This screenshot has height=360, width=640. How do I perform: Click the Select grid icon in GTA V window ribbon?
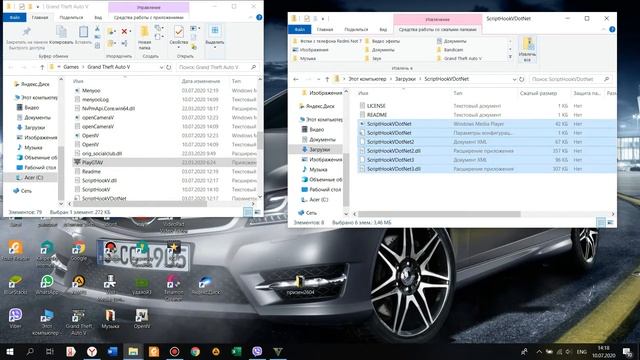click(x=215, y=31)
